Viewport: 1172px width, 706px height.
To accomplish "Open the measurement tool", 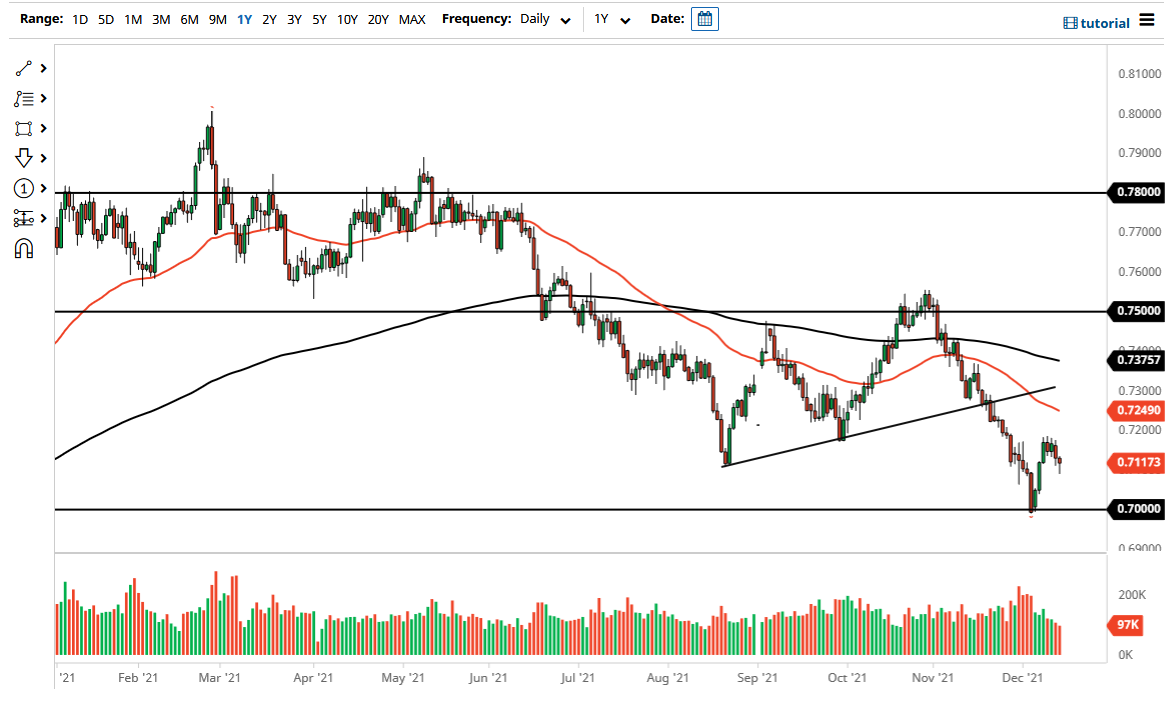I will click(24, 218).
